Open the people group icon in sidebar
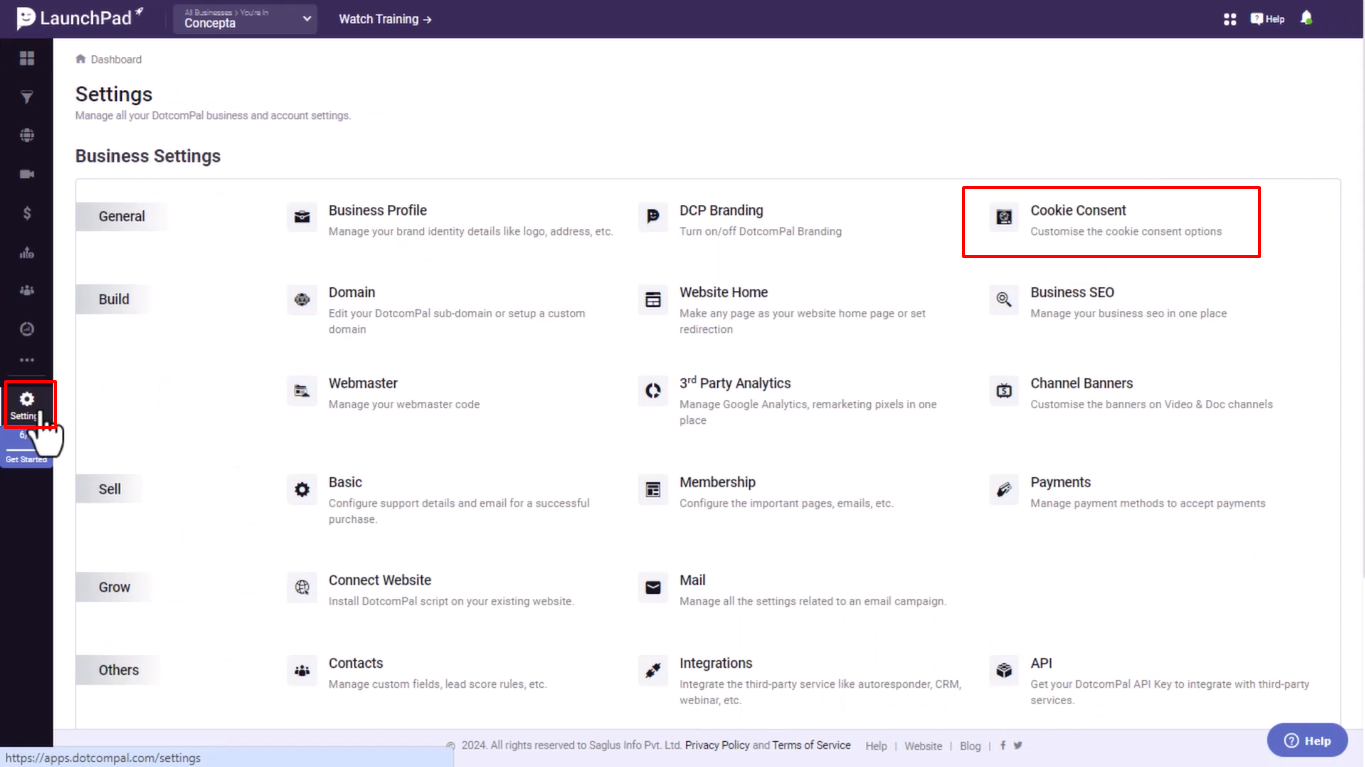This screenshot has height=767, width=1365. [27, 290]
